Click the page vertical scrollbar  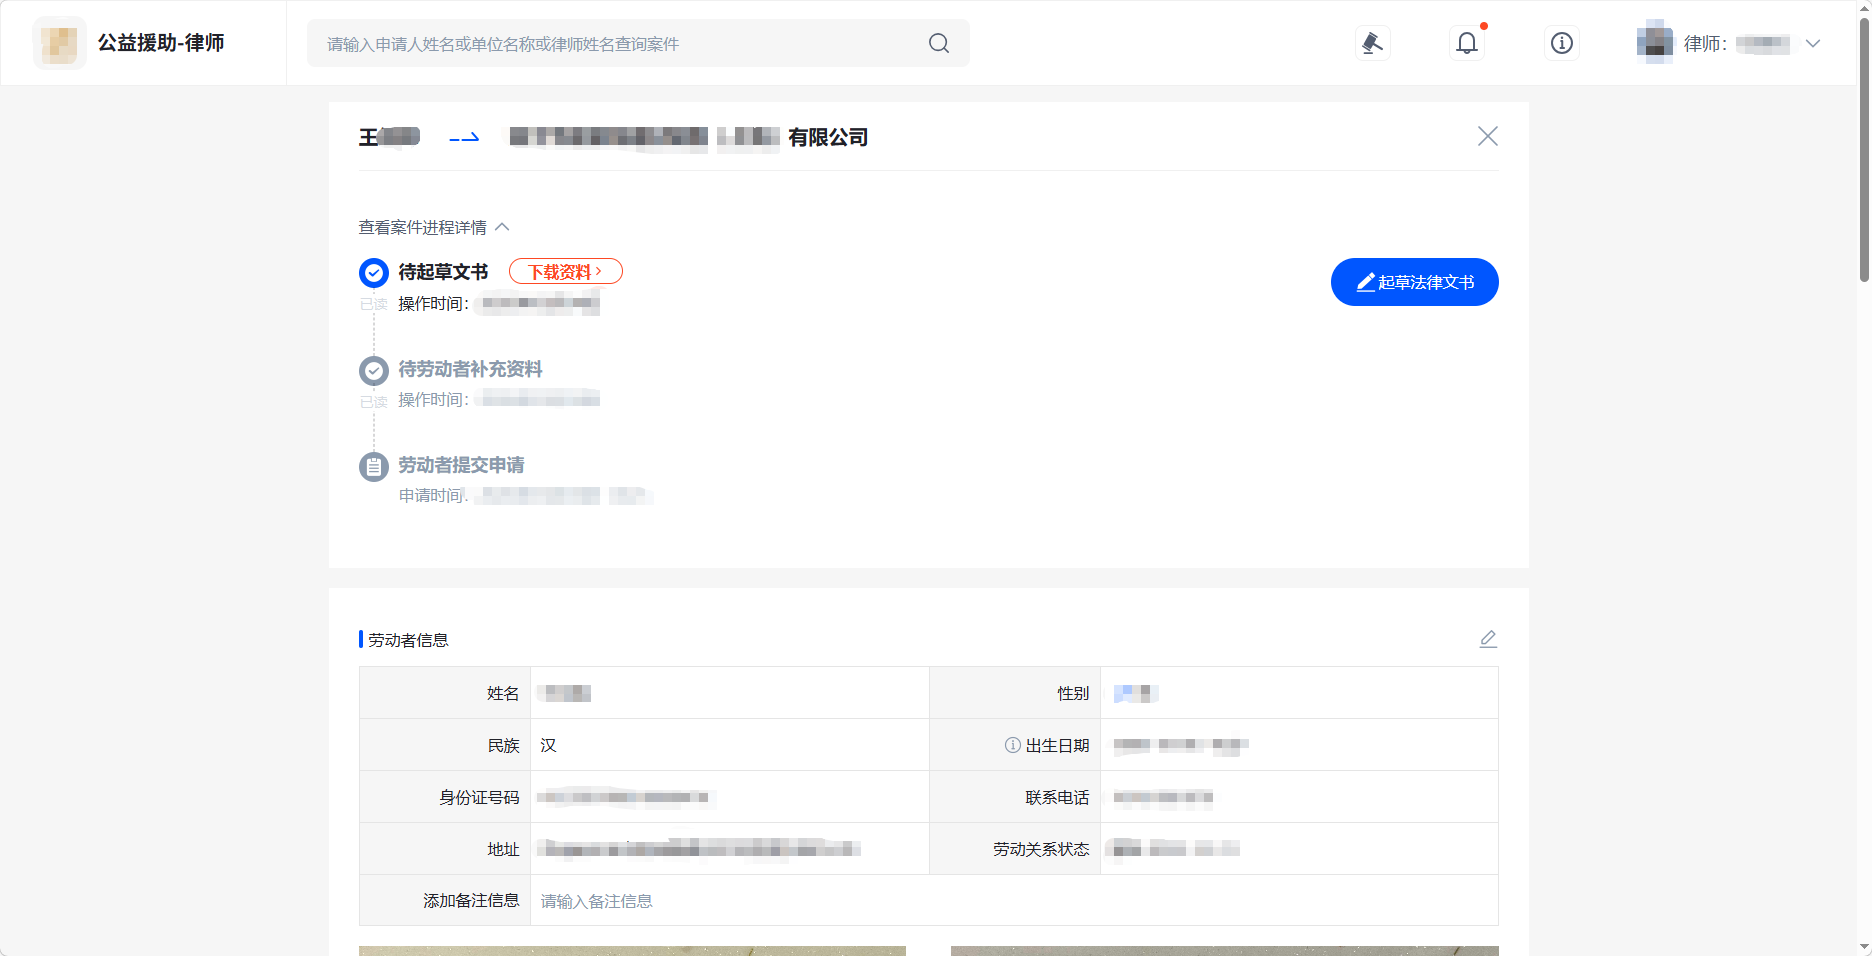(x=1863, y=150)
